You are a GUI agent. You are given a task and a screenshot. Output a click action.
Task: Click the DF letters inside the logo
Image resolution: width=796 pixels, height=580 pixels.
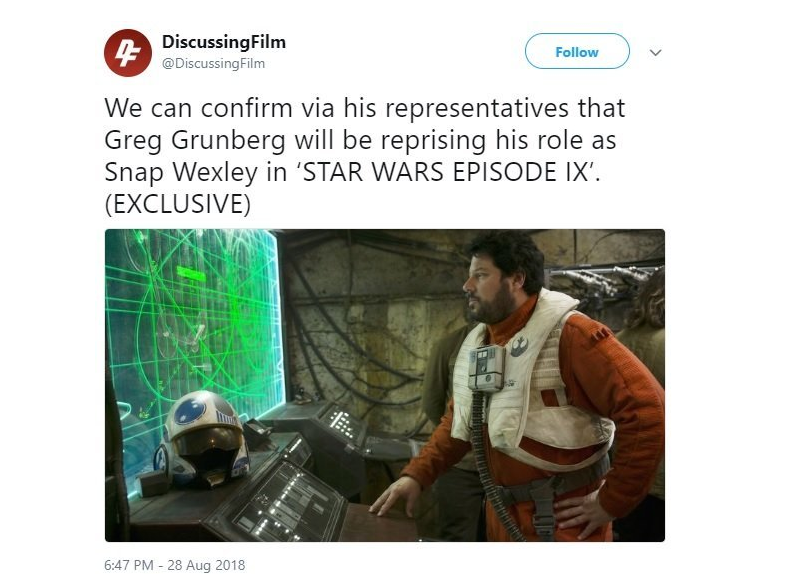pyautogui.click(x=127, y=53)
